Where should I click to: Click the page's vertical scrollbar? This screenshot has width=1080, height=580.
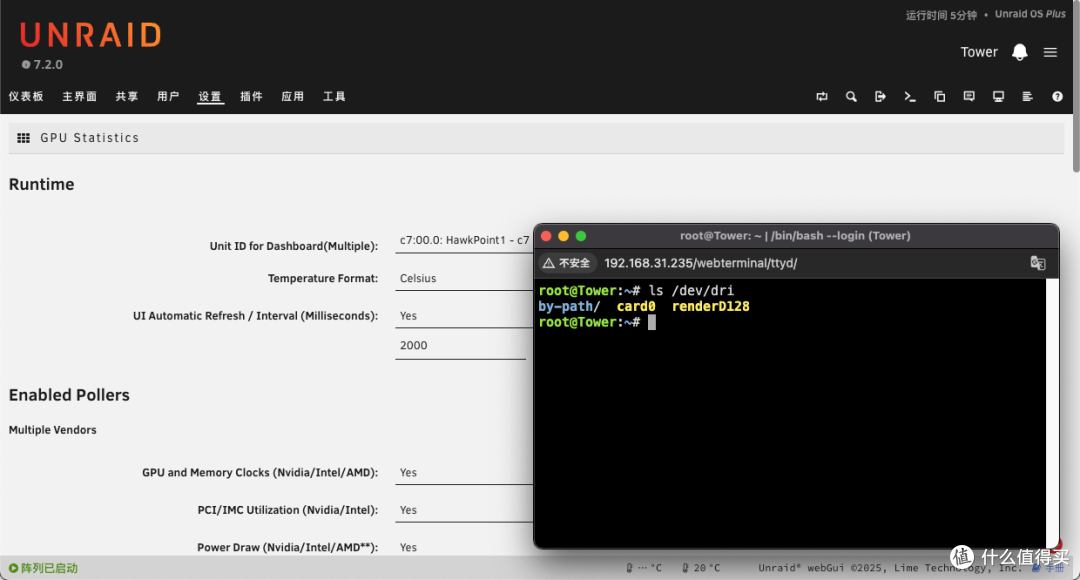pos(1076,86)
